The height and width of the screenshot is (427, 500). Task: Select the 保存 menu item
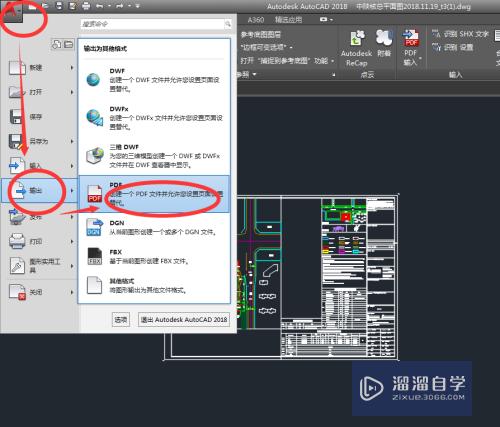[x=39, y=117]
